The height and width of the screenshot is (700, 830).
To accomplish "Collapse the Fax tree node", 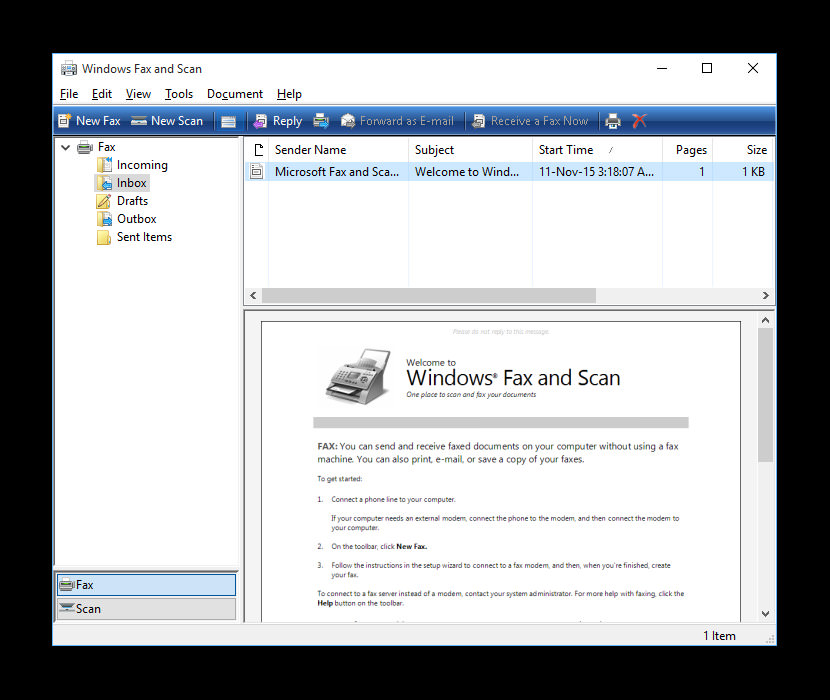I will pos(65,146).
